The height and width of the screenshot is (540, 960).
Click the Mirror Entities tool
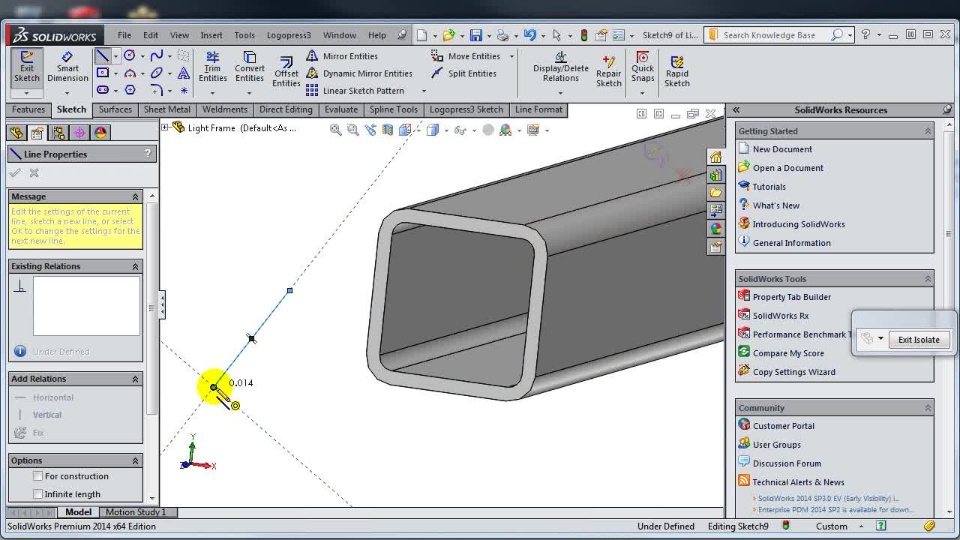click(349, 56)
